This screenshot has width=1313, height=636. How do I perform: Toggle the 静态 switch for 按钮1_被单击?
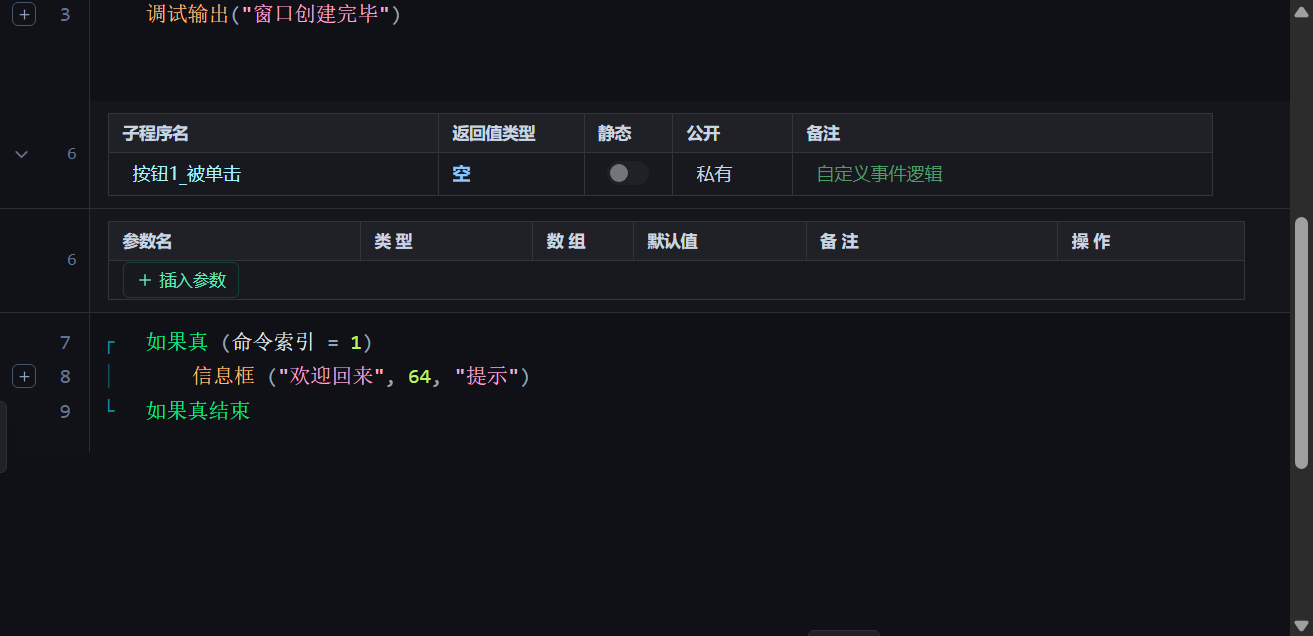tap(628, 173)
